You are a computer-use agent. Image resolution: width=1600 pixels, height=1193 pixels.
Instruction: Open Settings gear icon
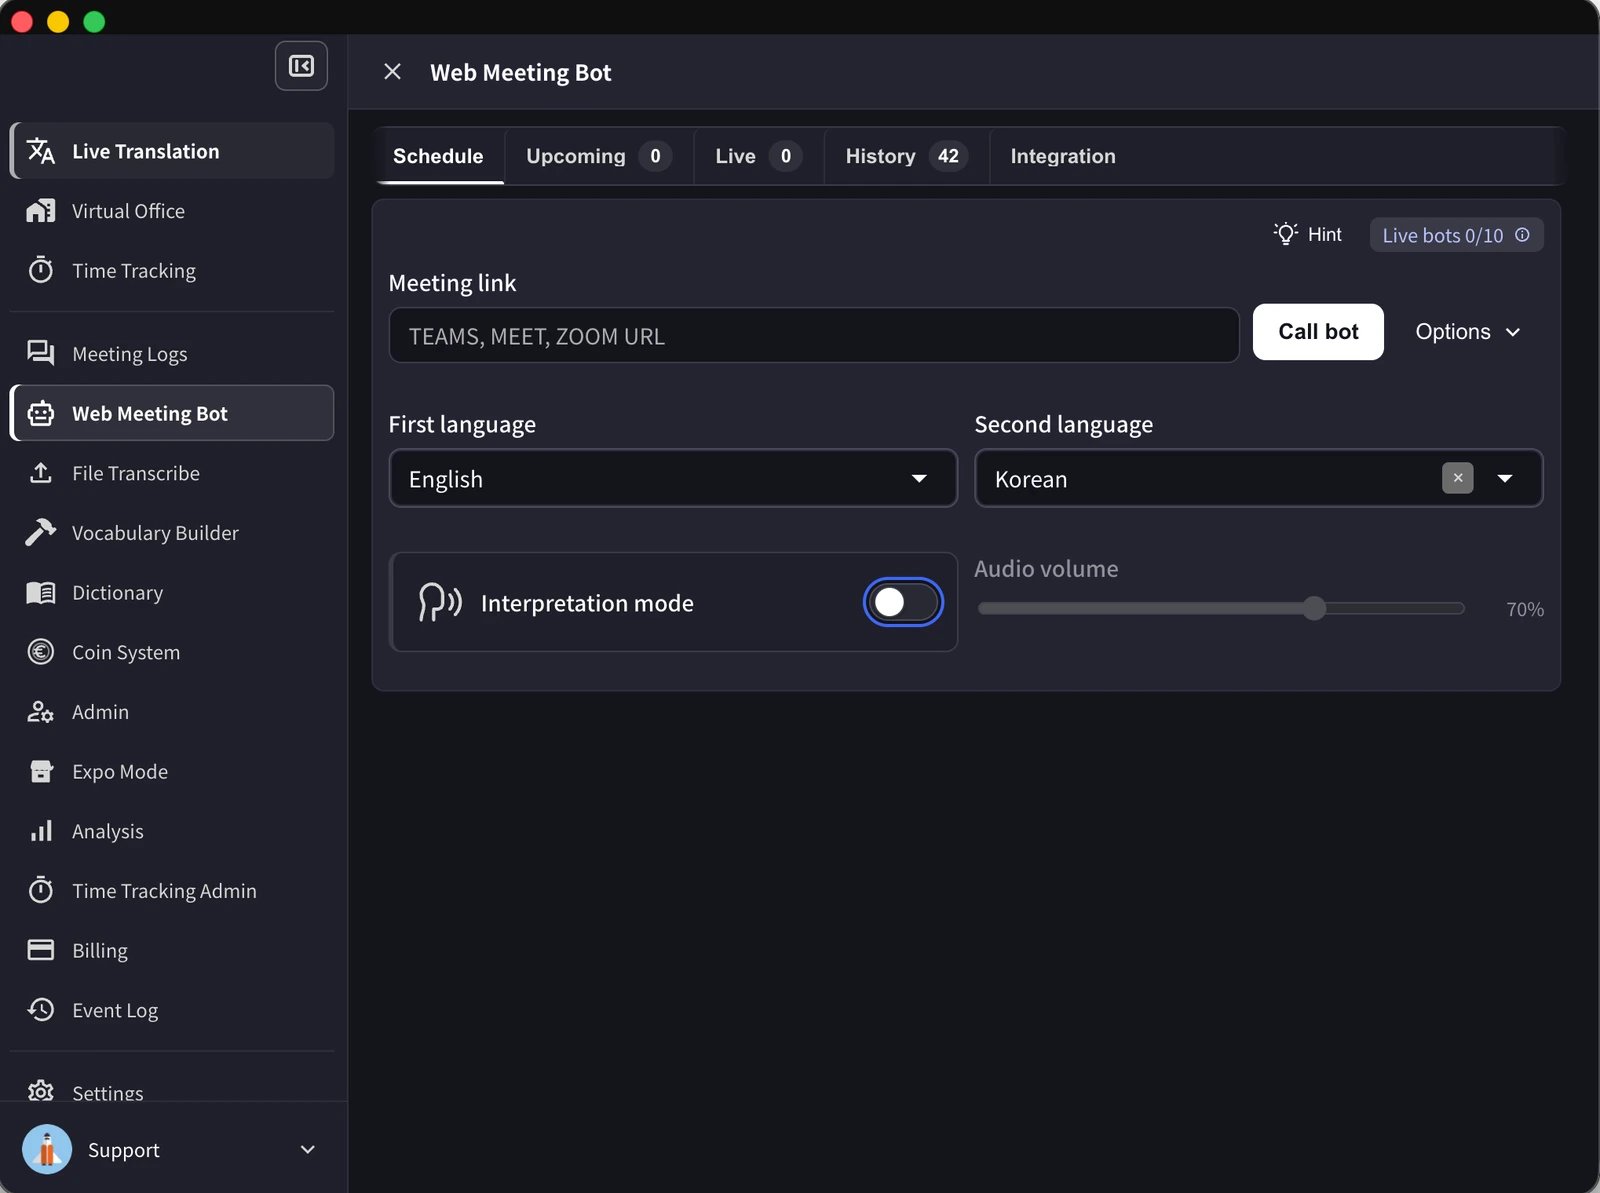click(x=41, y=1091)
